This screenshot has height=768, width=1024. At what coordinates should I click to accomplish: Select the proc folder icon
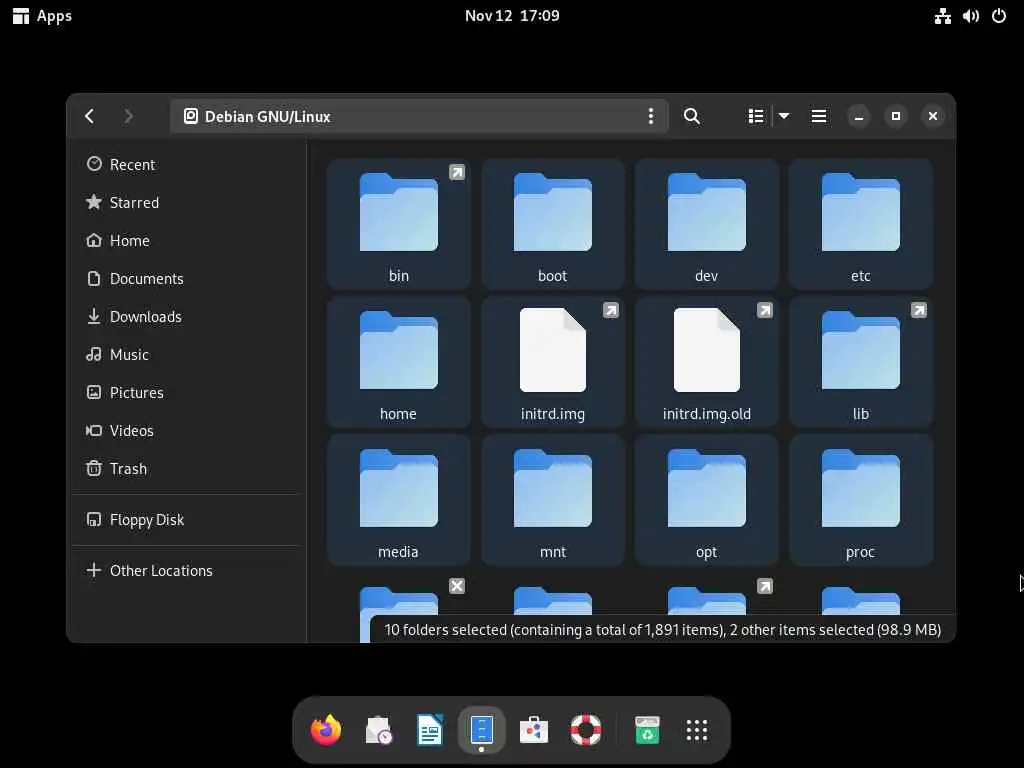tap(860, 488)
